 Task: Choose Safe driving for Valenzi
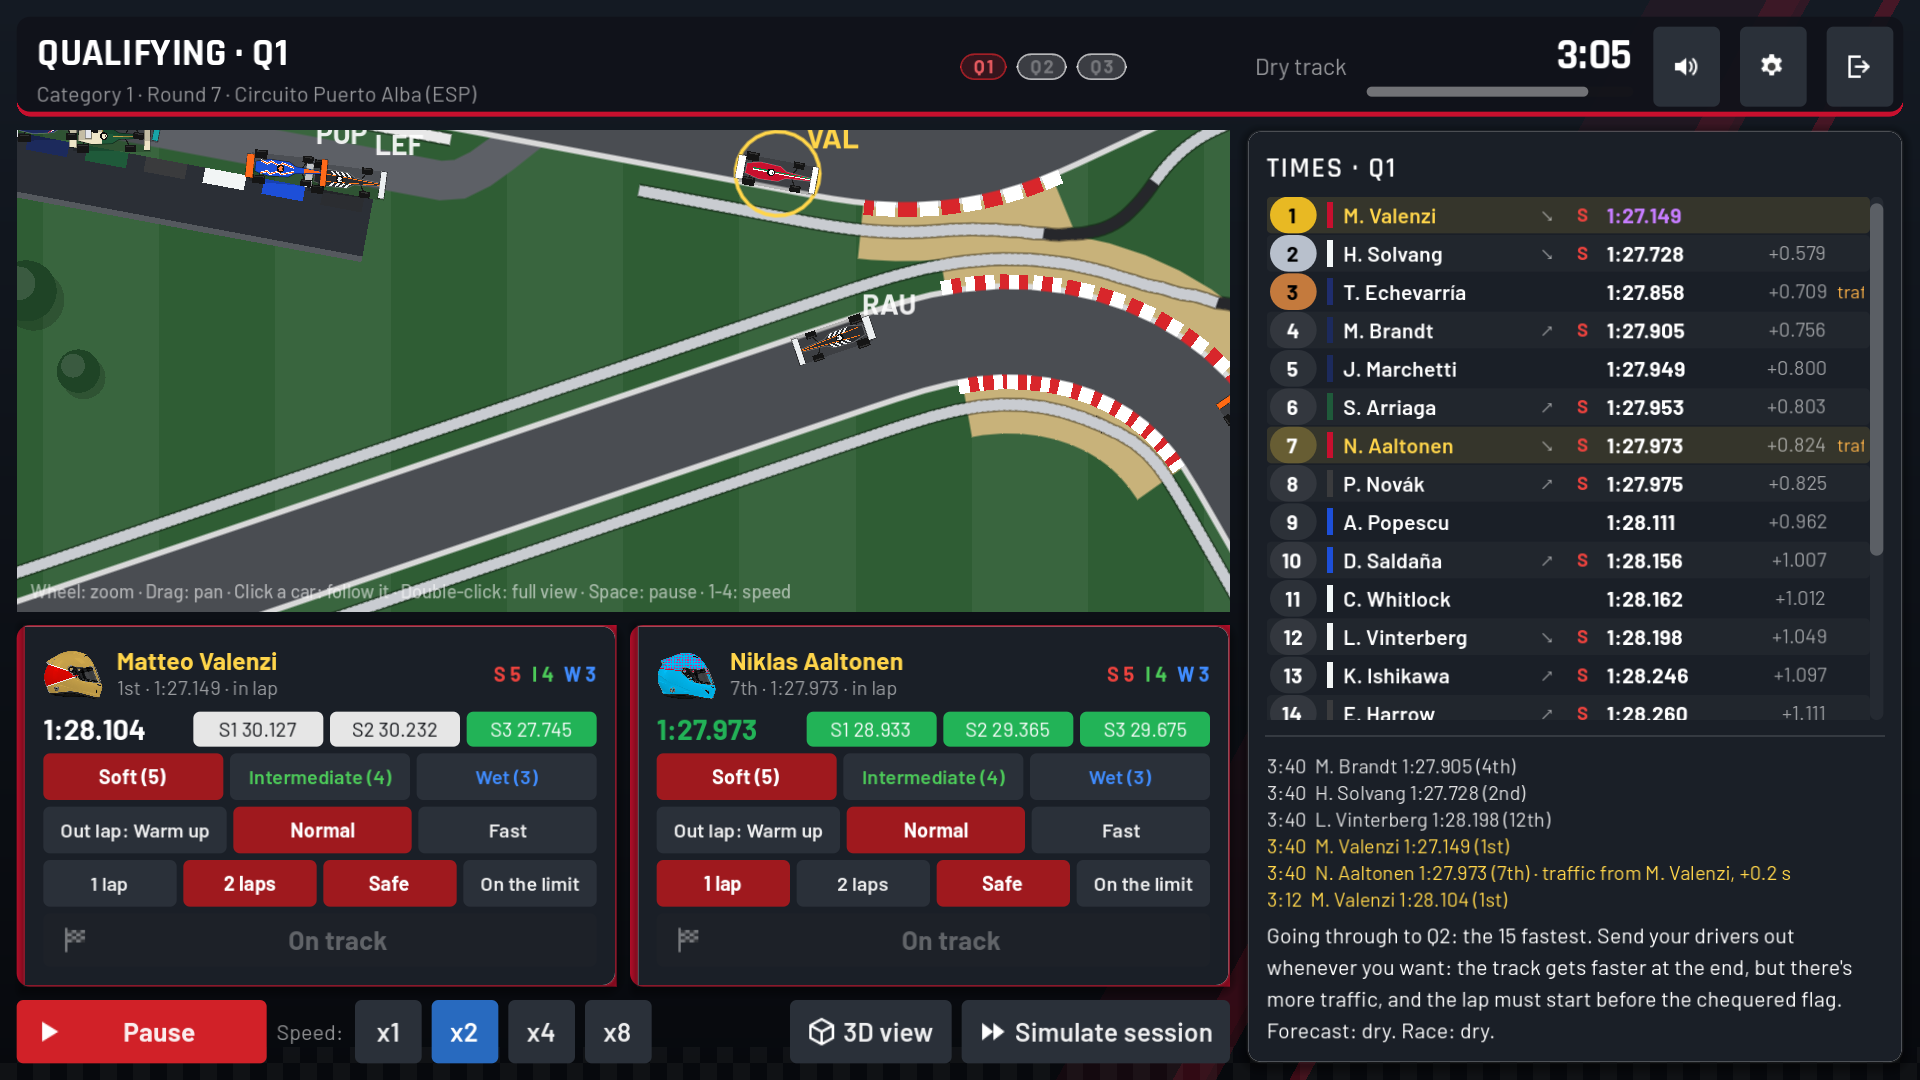389,884
